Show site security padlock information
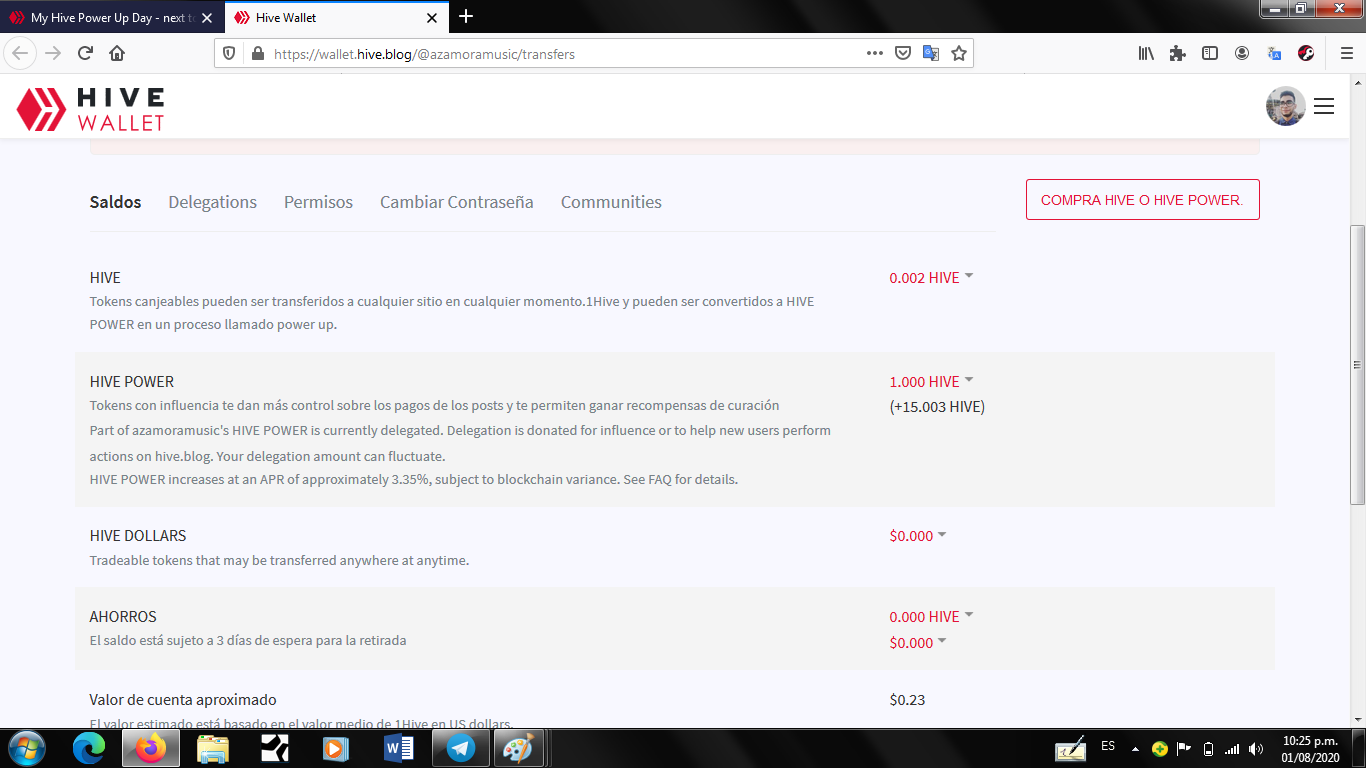 click(256, 54)
